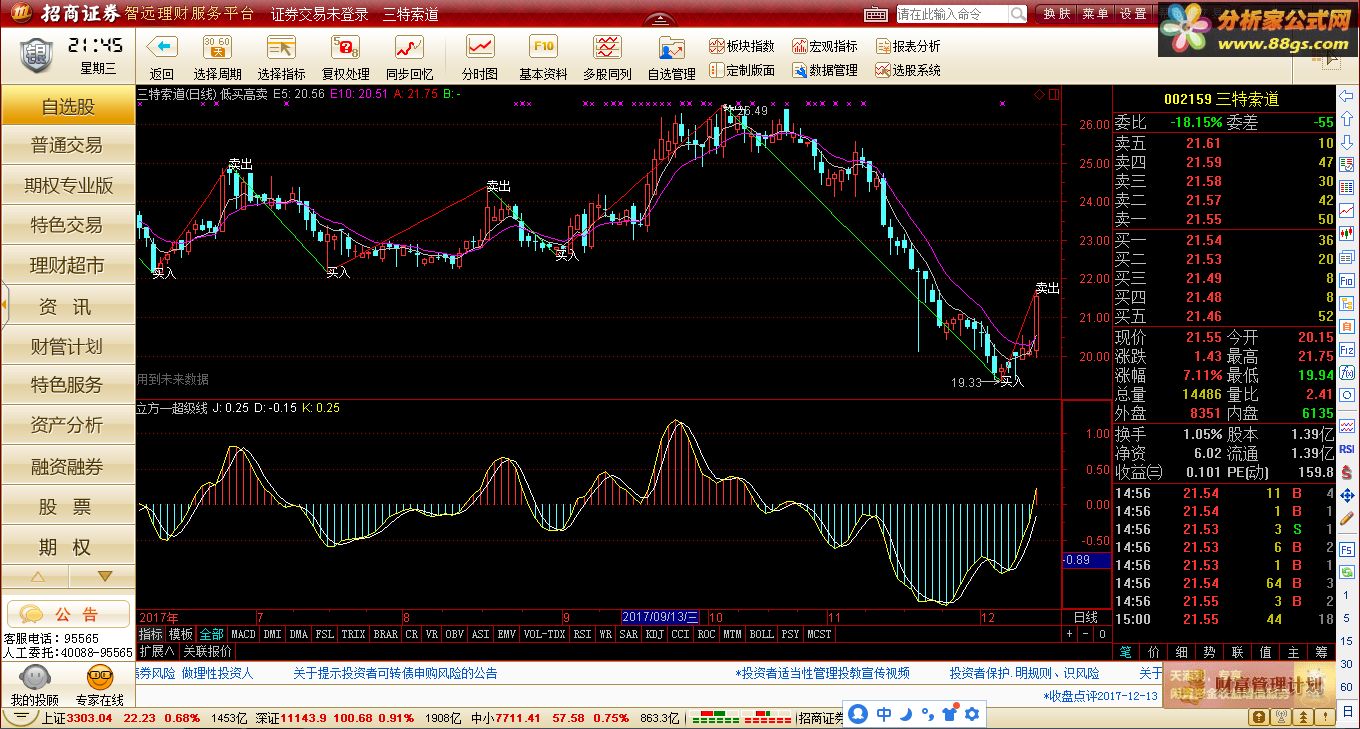This screenshot has height=729, width=1360.
Task: Expand 扩展 tab at bottom
Action: point(157,650)
